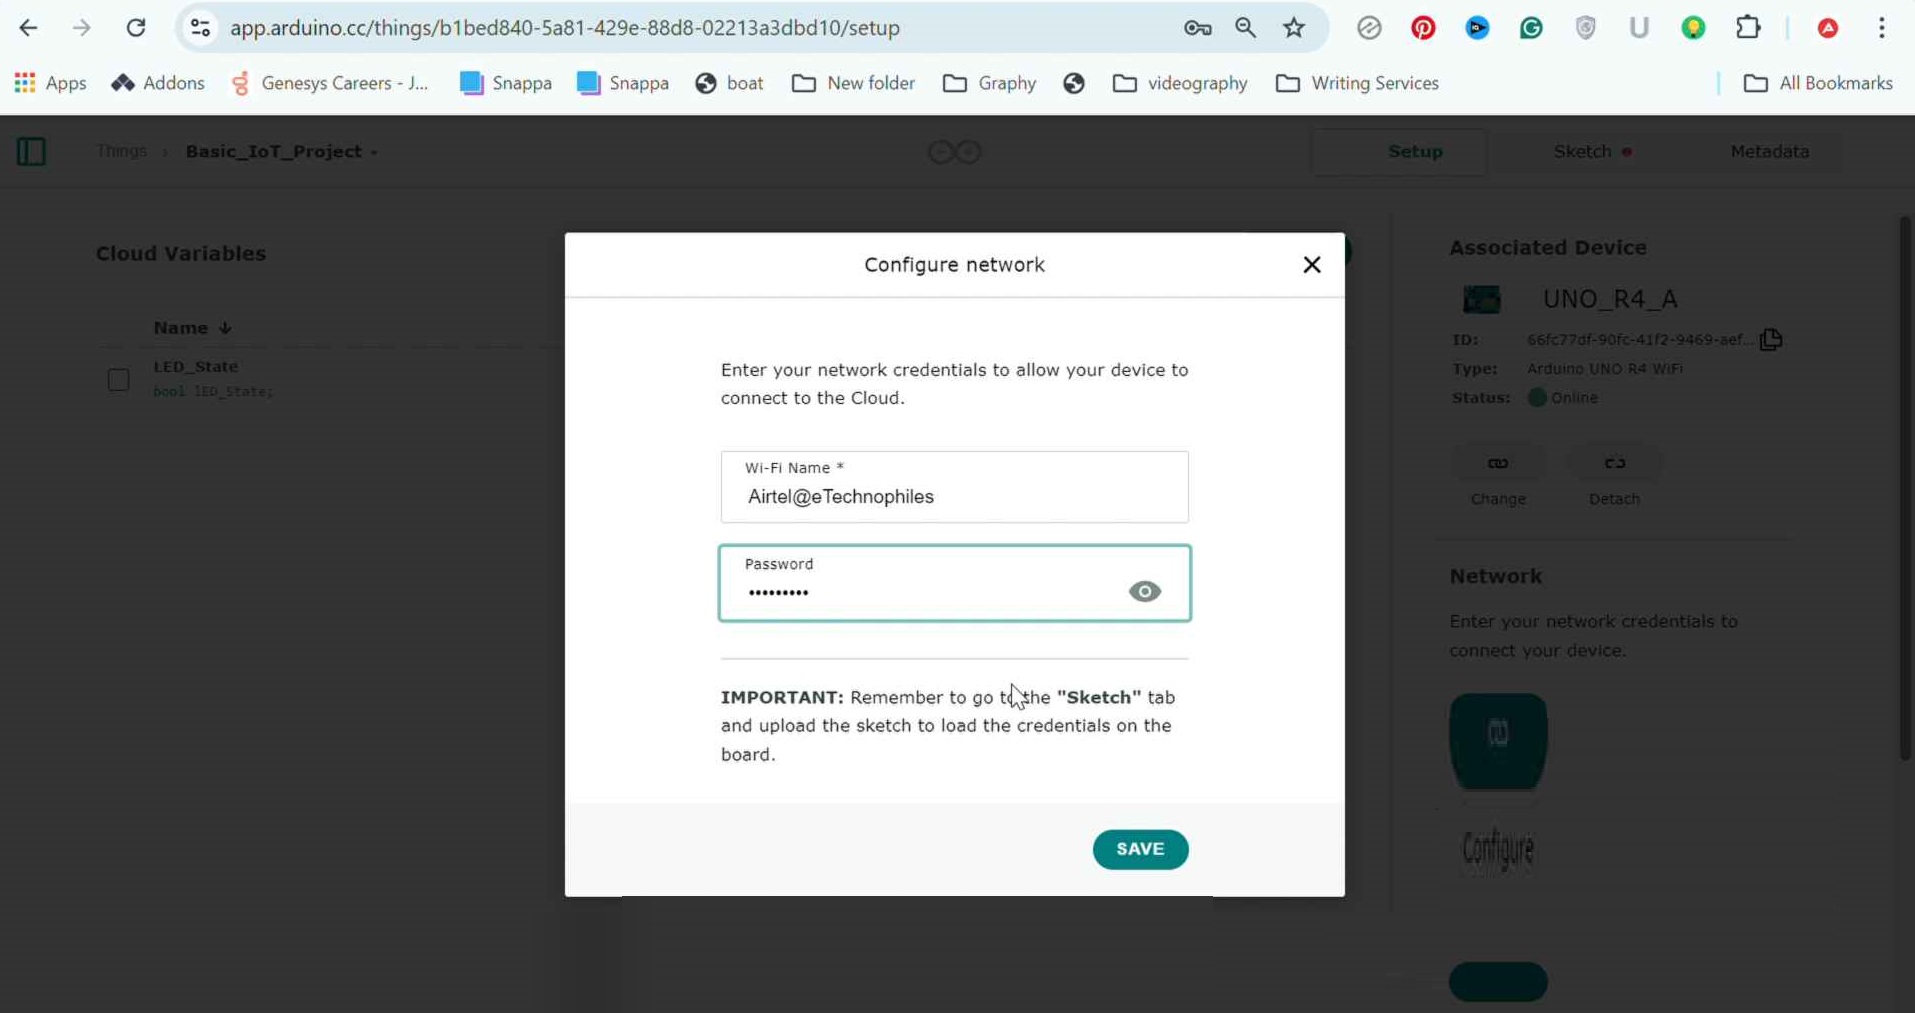
Task: Click the address bar URL
Action: (x=565, y=28)
